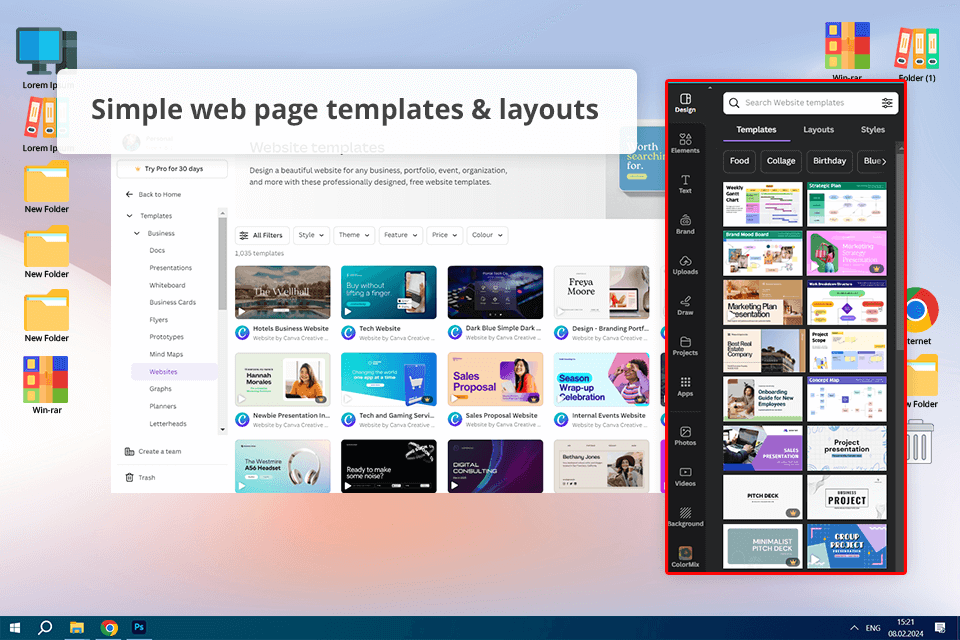Click the Back to Home arrow
This screenshot has height=640, width=960.
pyautogui.click(x=129, y=194)
